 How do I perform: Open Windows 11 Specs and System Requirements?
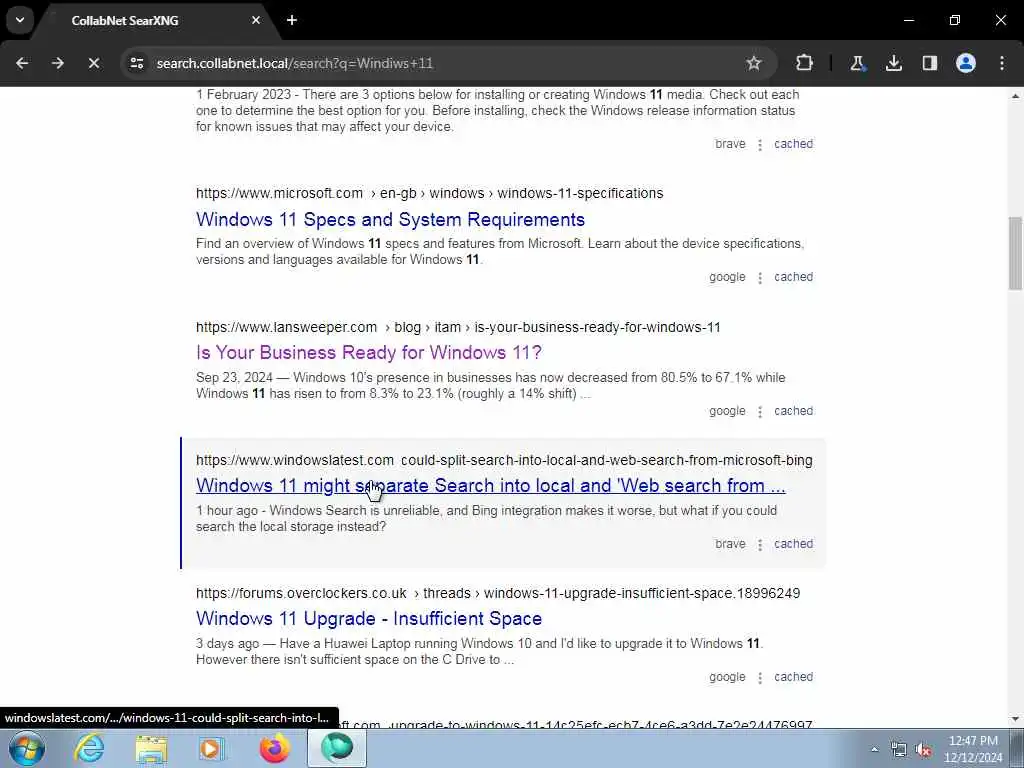pos(390,219)
